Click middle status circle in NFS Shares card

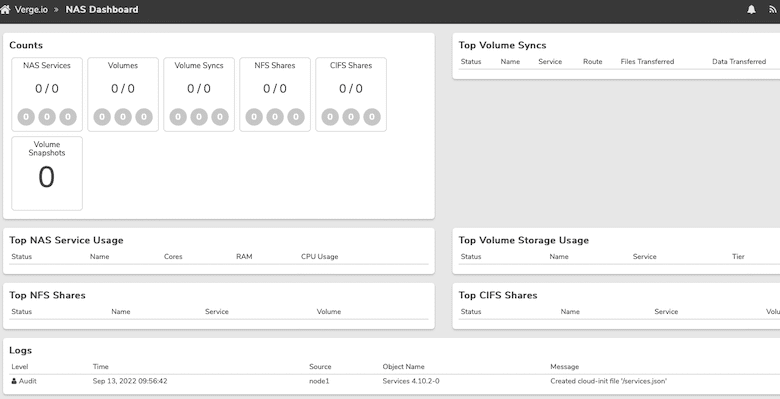[x=275, y=117]
